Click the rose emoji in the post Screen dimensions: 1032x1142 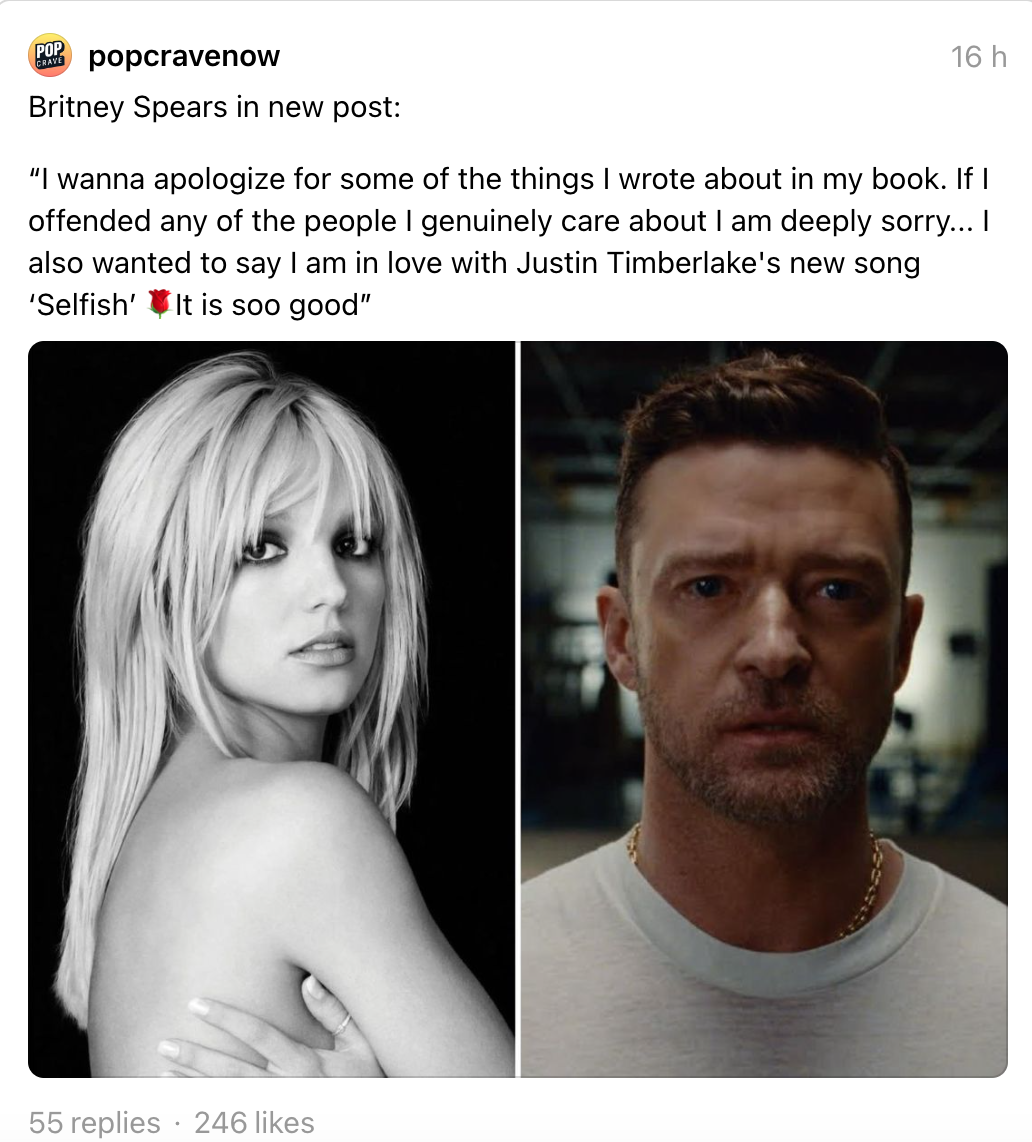click(x=159, y=304)
